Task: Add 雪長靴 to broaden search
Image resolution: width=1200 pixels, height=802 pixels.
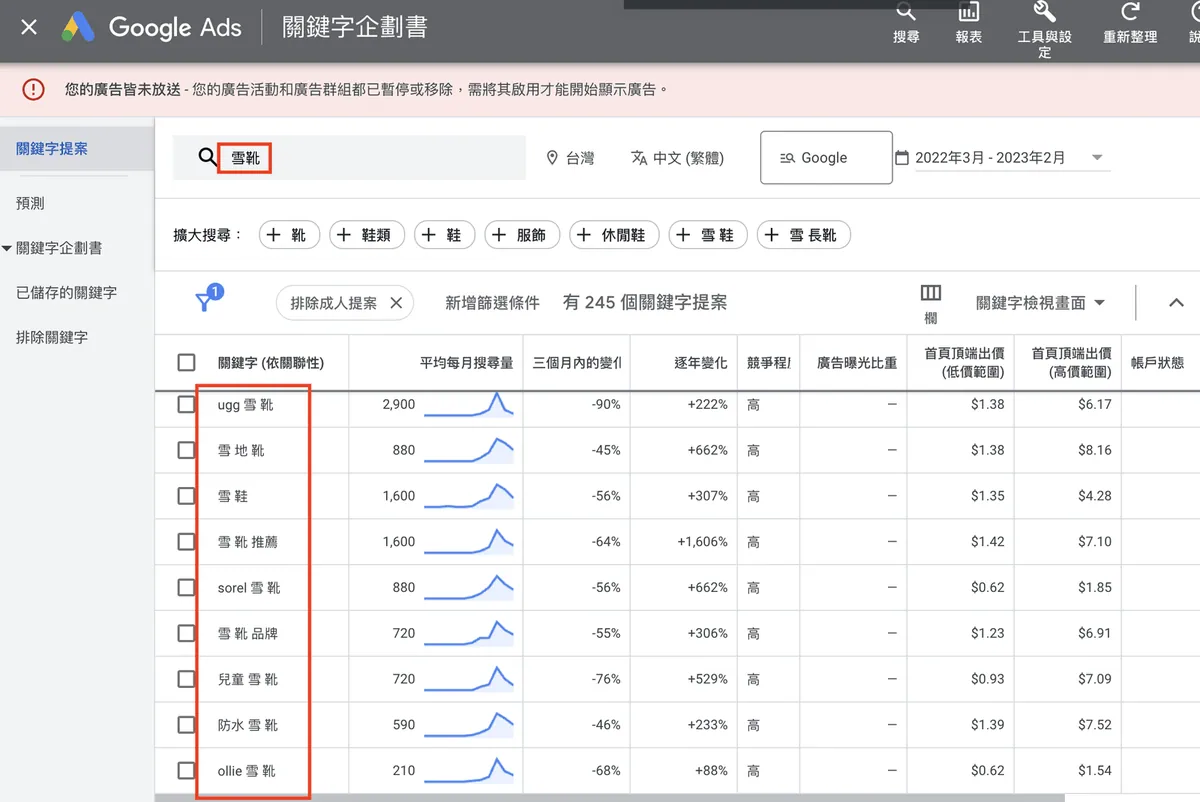Action: pyautogui.click(x=804, y=235)
